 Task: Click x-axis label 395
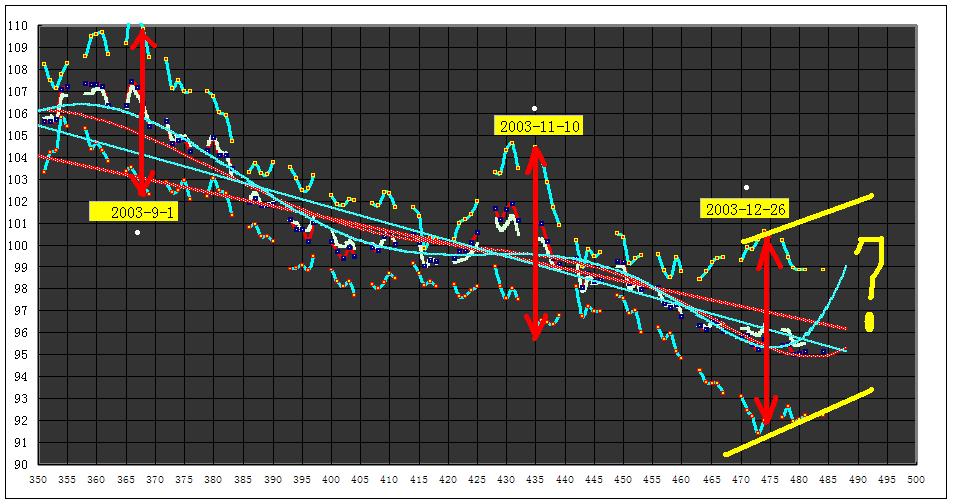click(x=301, y=480)
